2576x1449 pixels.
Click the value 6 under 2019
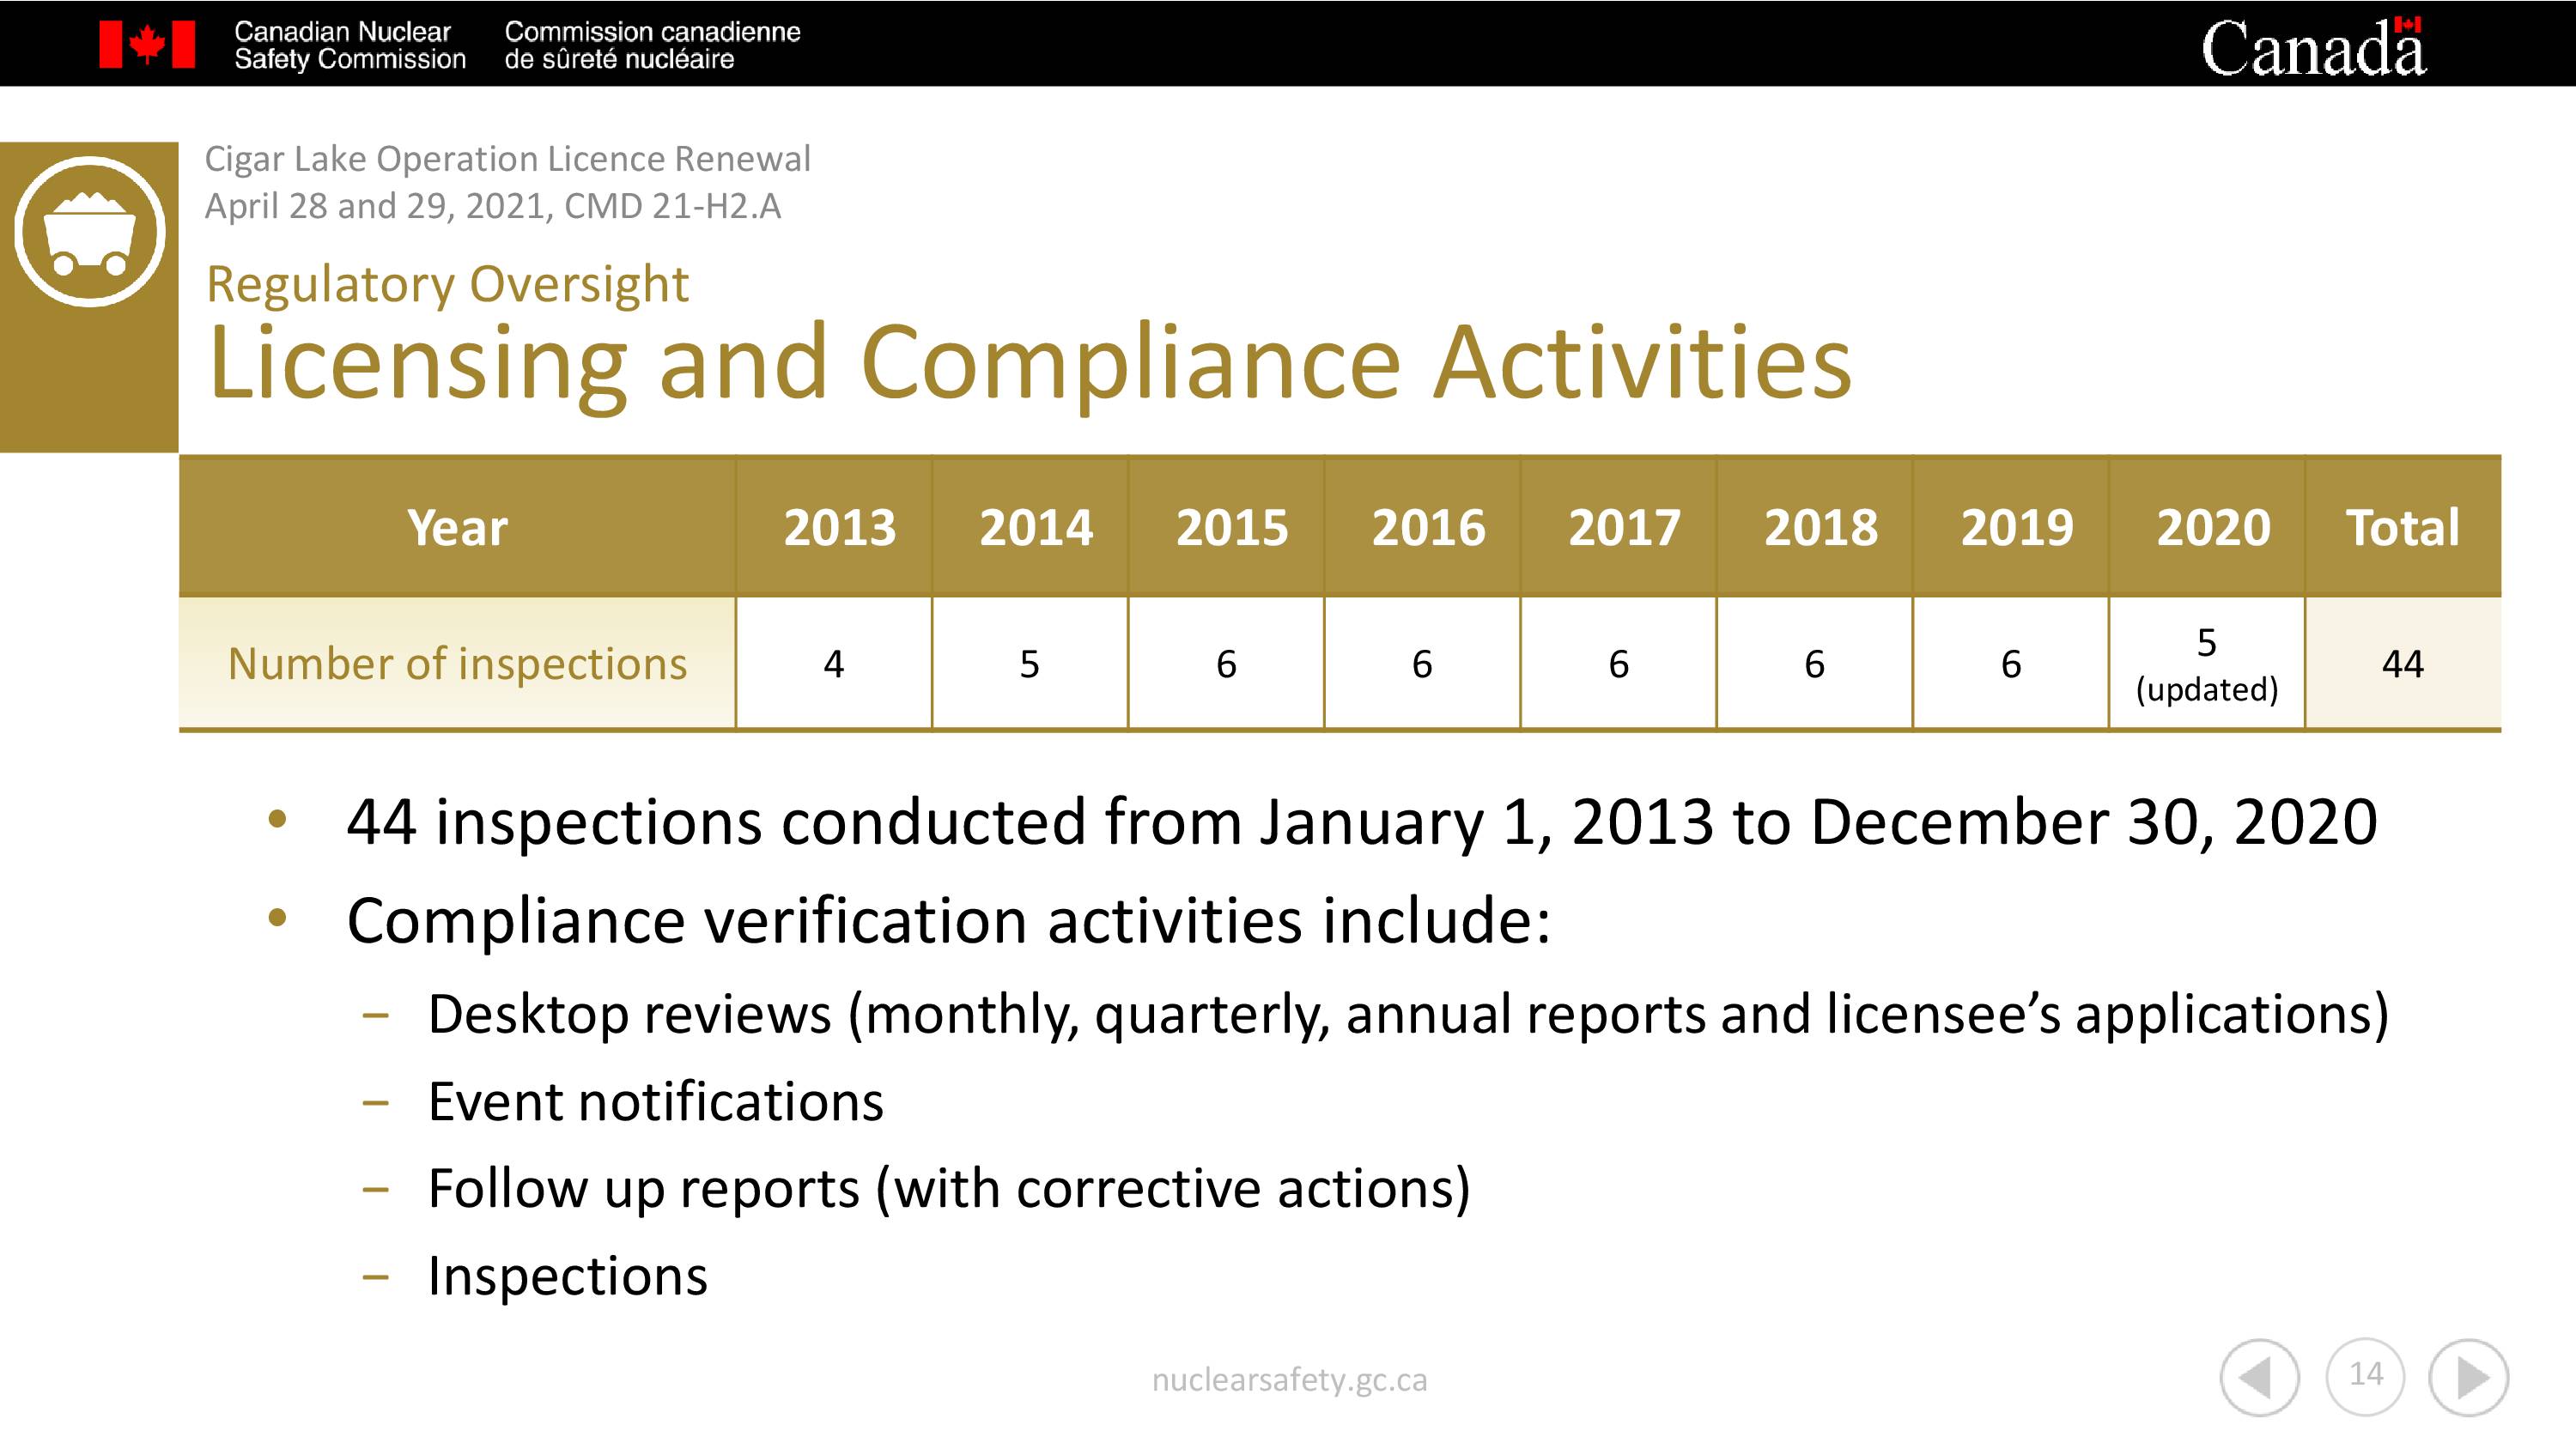(2010, 663)
